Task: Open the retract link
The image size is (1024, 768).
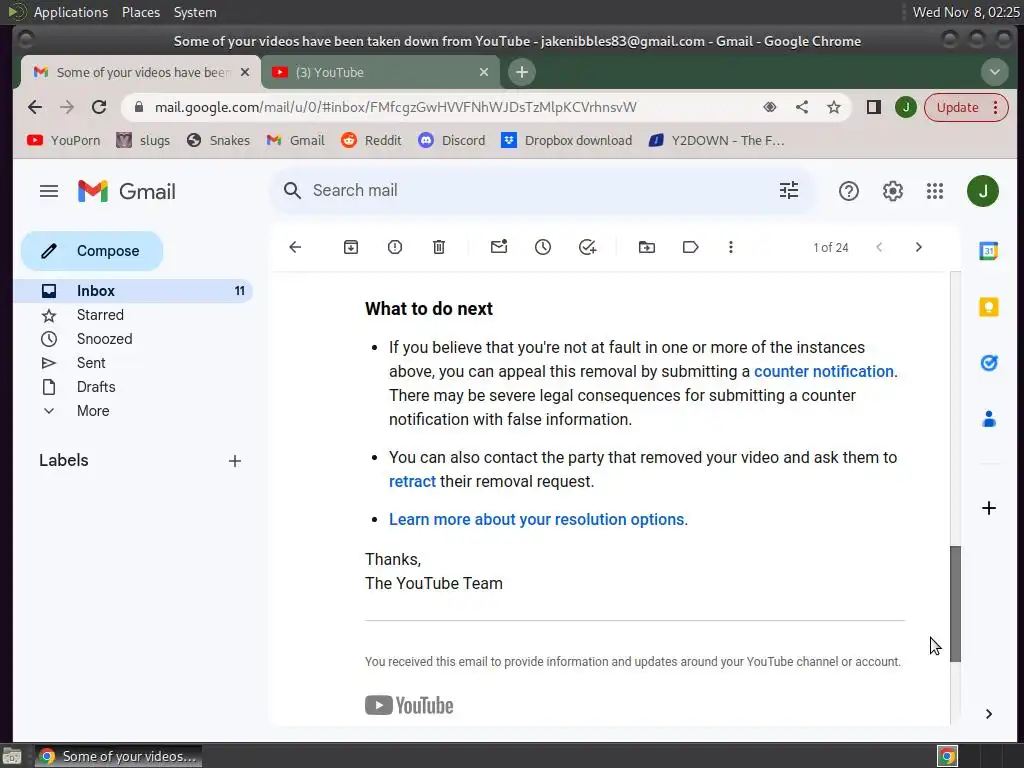Action: (412, 482)
